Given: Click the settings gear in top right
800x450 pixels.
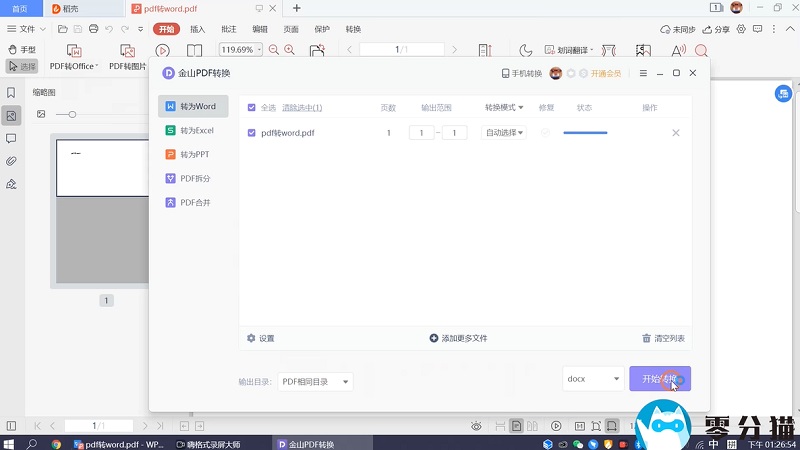Looking at the screenshot, I should (x=741, y=29).
